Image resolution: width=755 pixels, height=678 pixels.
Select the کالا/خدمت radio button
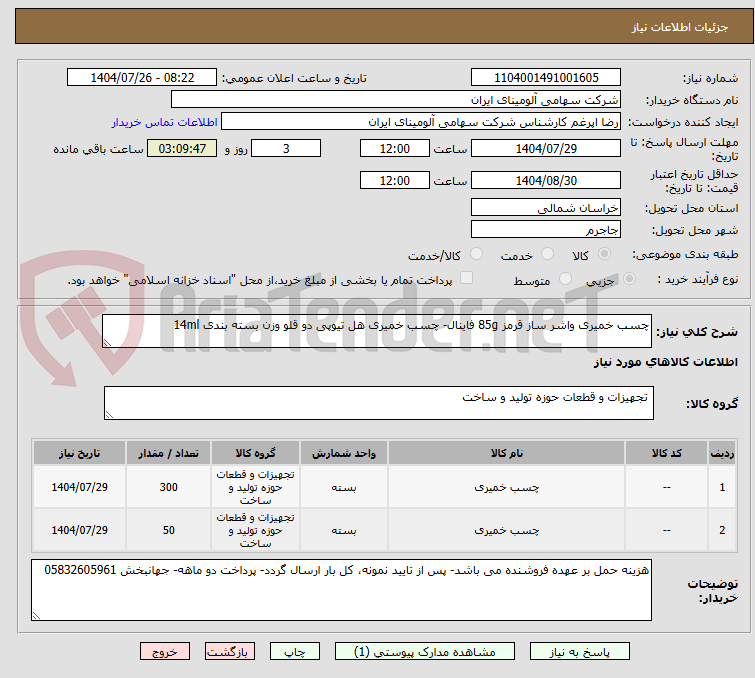point(476,253)
